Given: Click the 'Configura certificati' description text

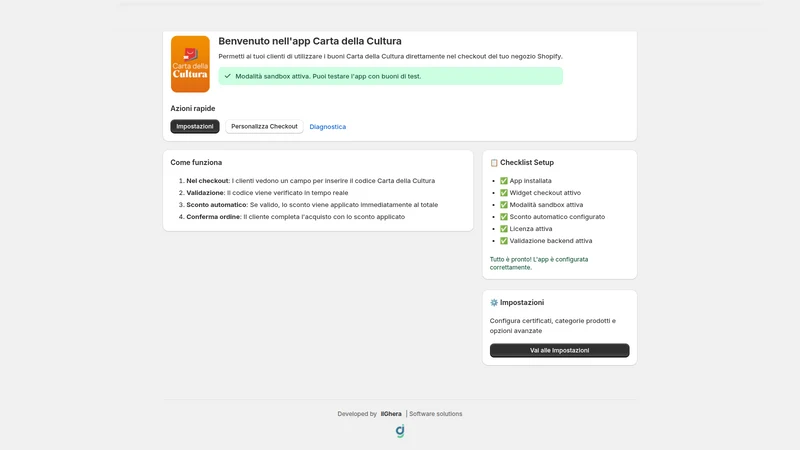Looking at the screenshot, I should pyautogui.click(x=553, y=326).
